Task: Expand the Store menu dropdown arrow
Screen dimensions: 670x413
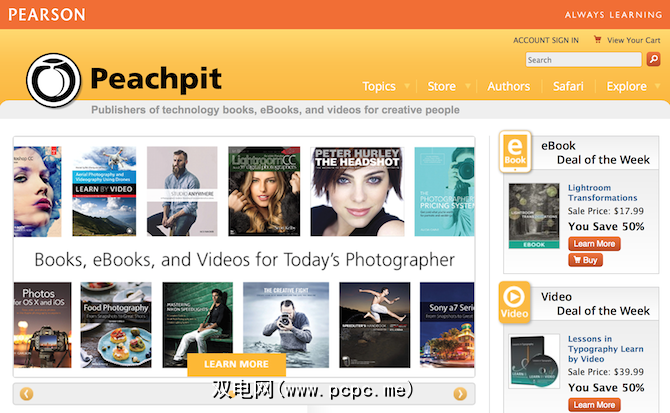Action: (466, 87)
